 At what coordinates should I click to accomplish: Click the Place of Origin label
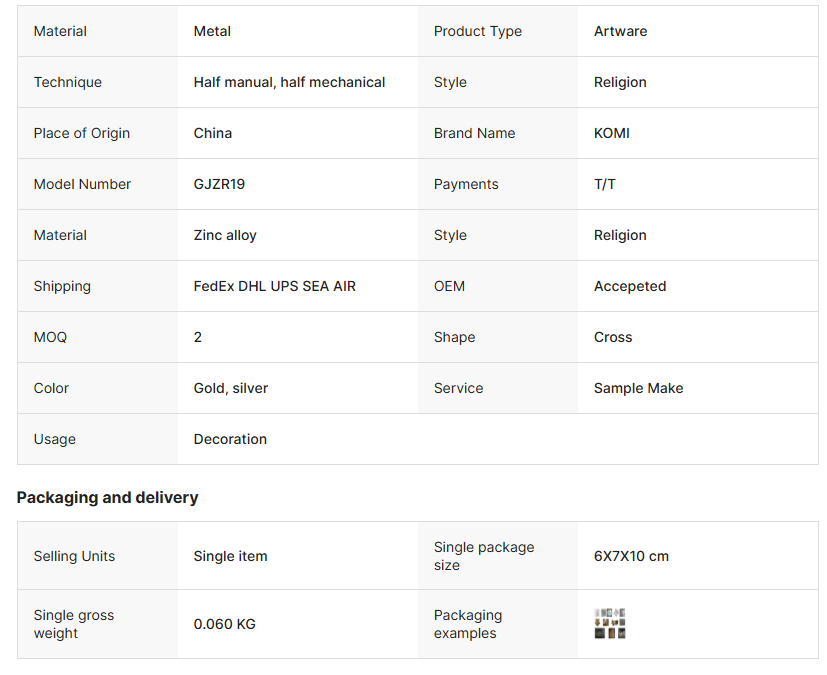(x=82, y=133)
